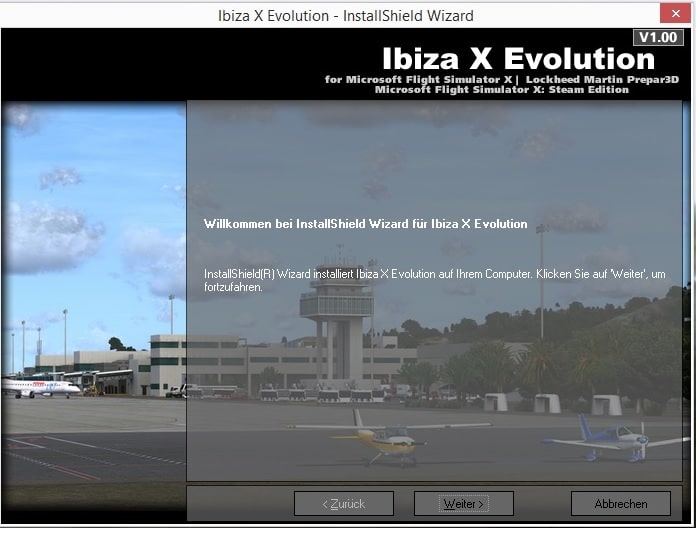696x543 pixels.
Task: Close the InstallShield Wizard window
Action: pos(671,14)
